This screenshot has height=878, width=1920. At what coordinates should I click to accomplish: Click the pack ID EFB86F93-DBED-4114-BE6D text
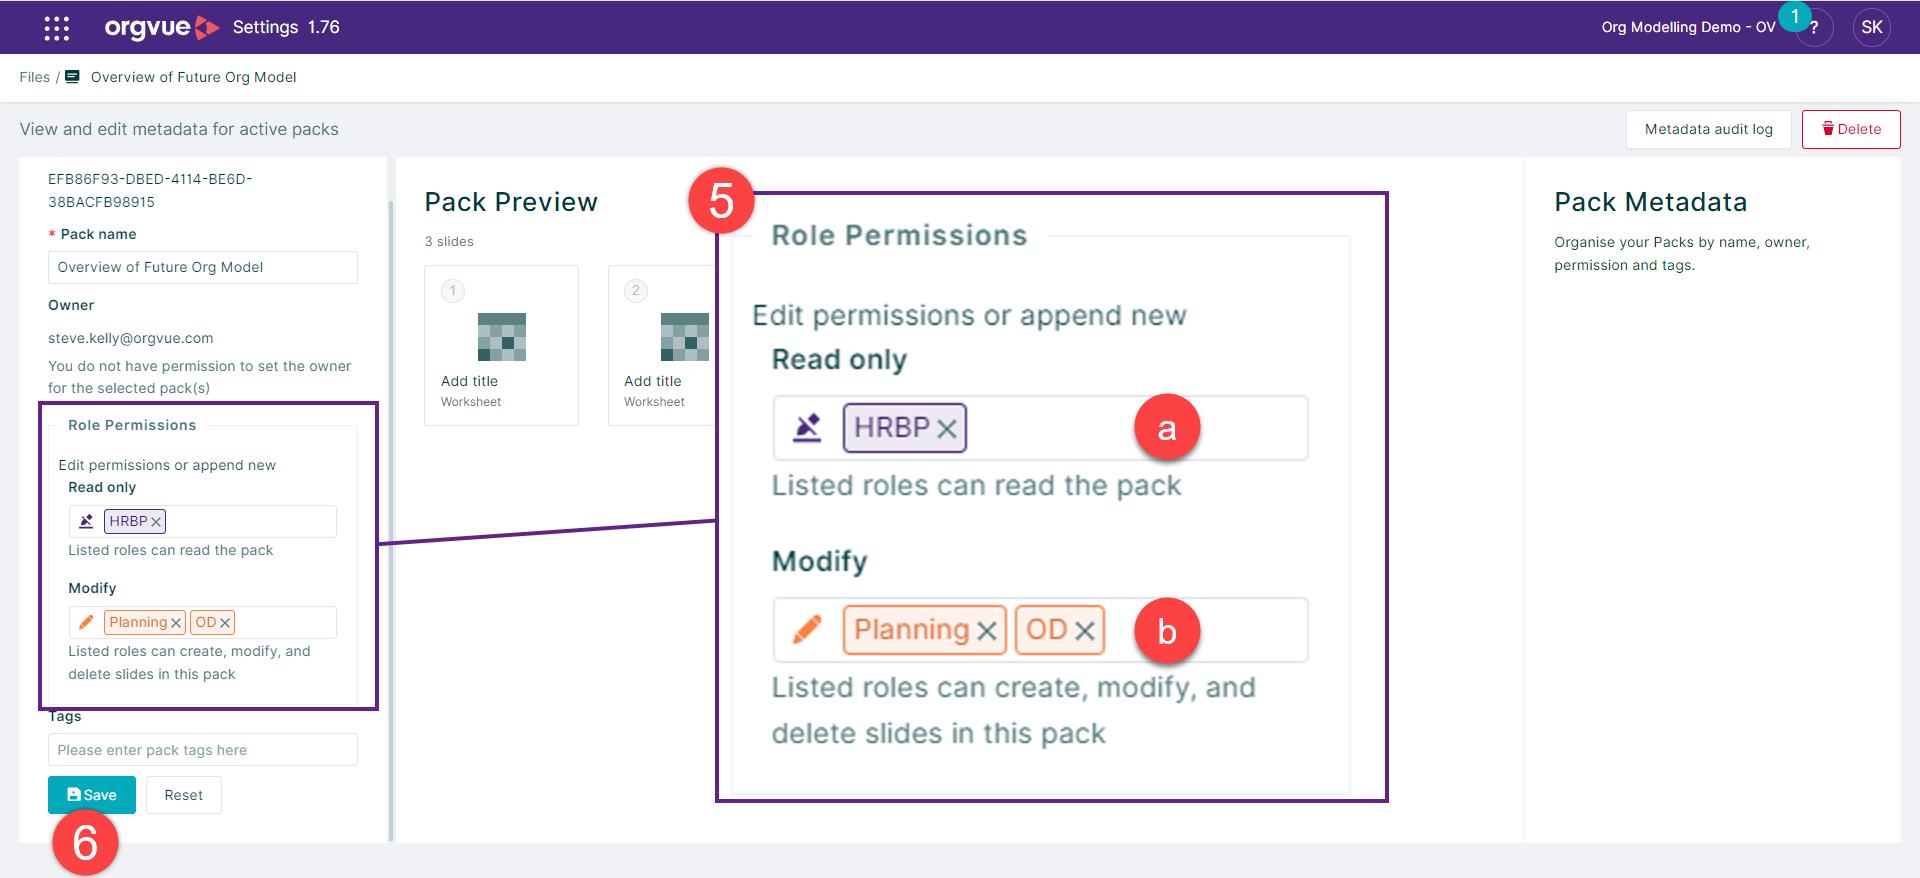pos(150,190)
